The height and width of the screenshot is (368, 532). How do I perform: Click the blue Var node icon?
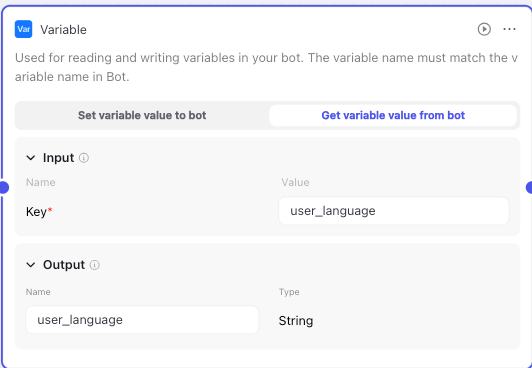23,29
